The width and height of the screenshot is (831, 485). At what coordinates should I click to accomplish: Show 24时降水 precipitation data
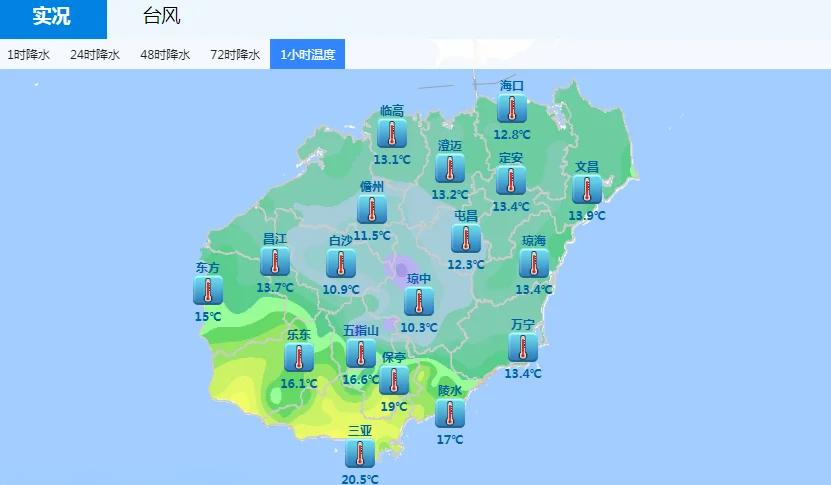pyautogui.click(x=95, y=55)
